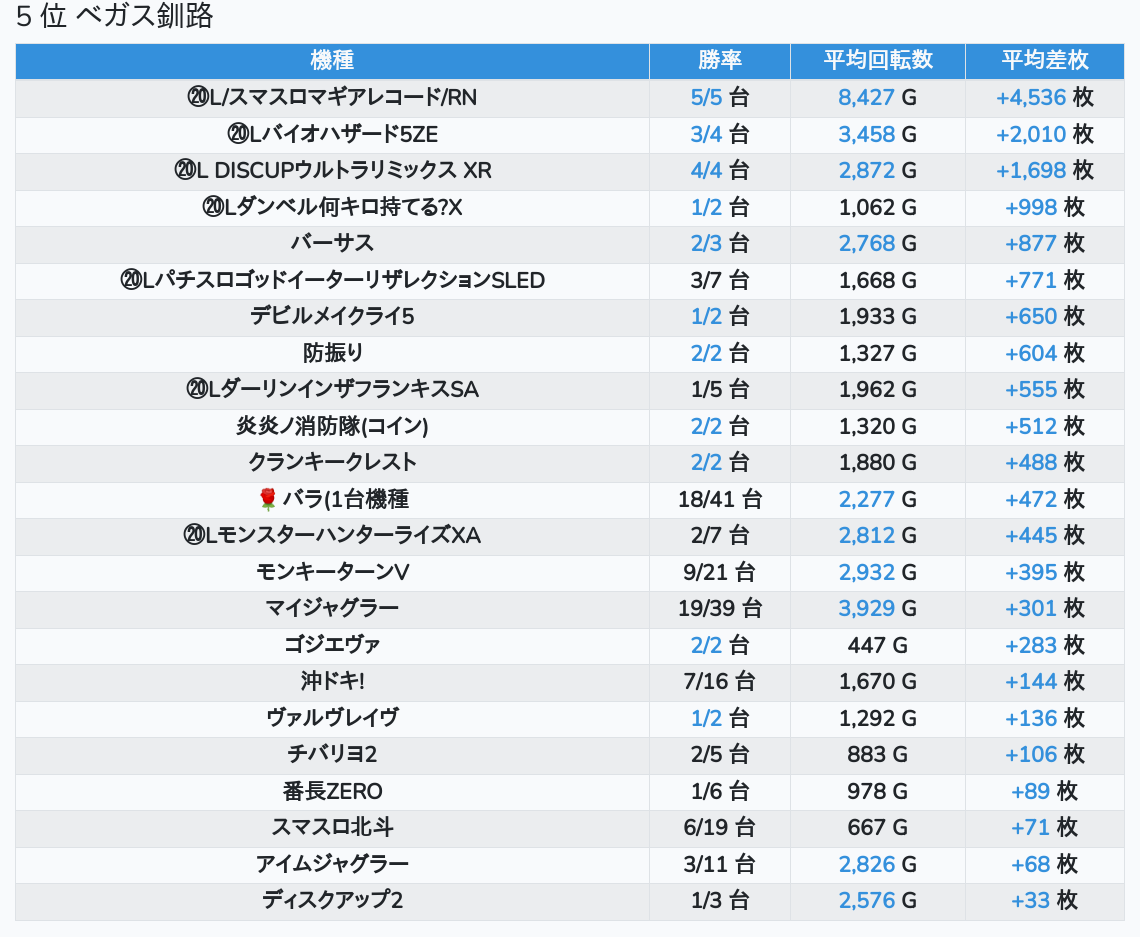Viewport: 1140px width, 937px height.
Task: Click the ⑳ badge before L/スマスロマギアレコード/RN
Action: [197, 97]
